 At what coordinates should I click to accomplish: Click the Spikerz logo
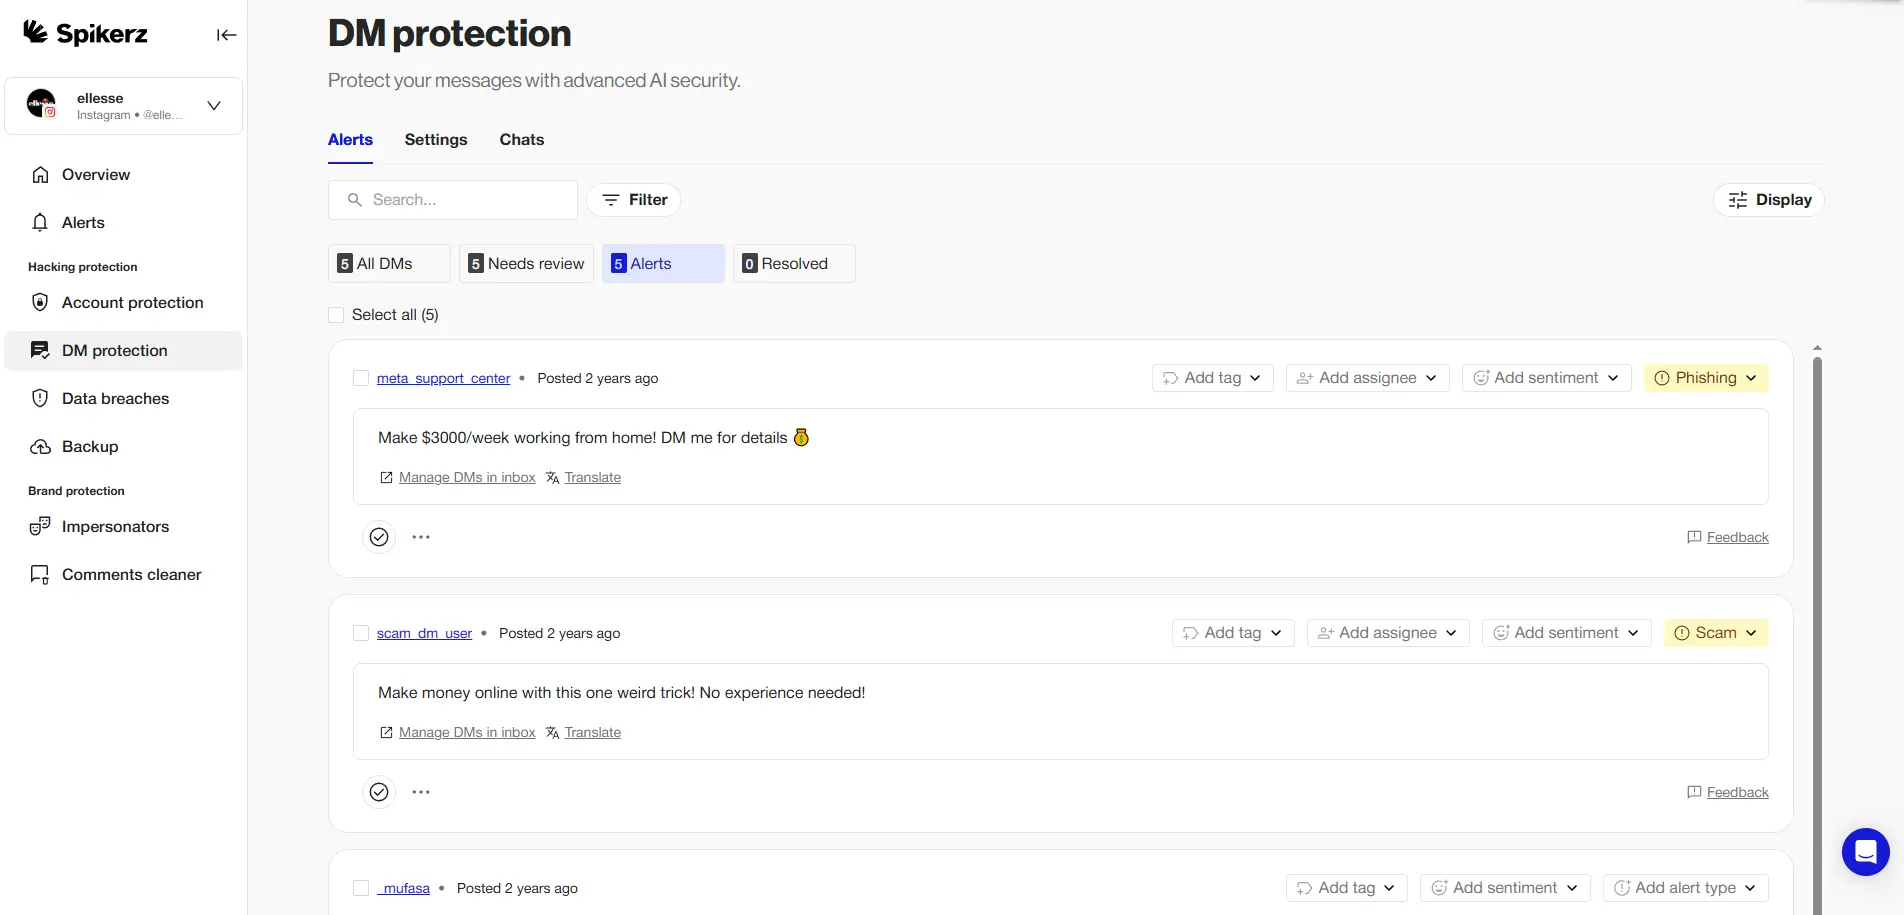[x=85, y=33]
